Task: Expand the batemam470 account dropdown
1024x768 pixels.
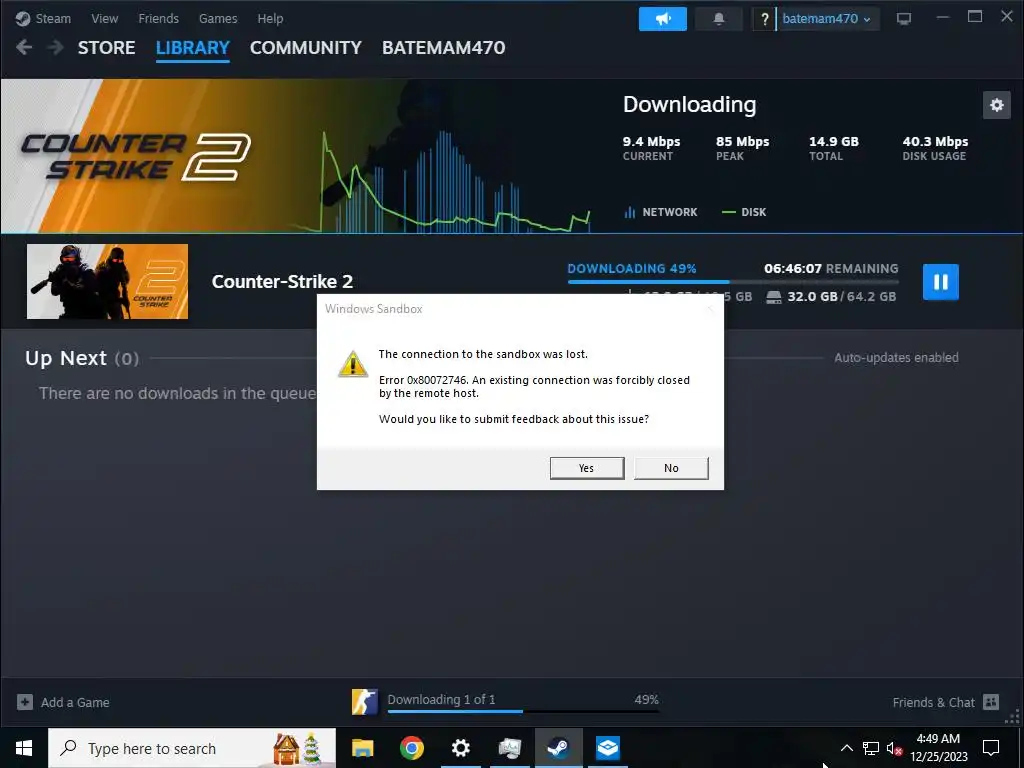Action: (x=827, y=19)
